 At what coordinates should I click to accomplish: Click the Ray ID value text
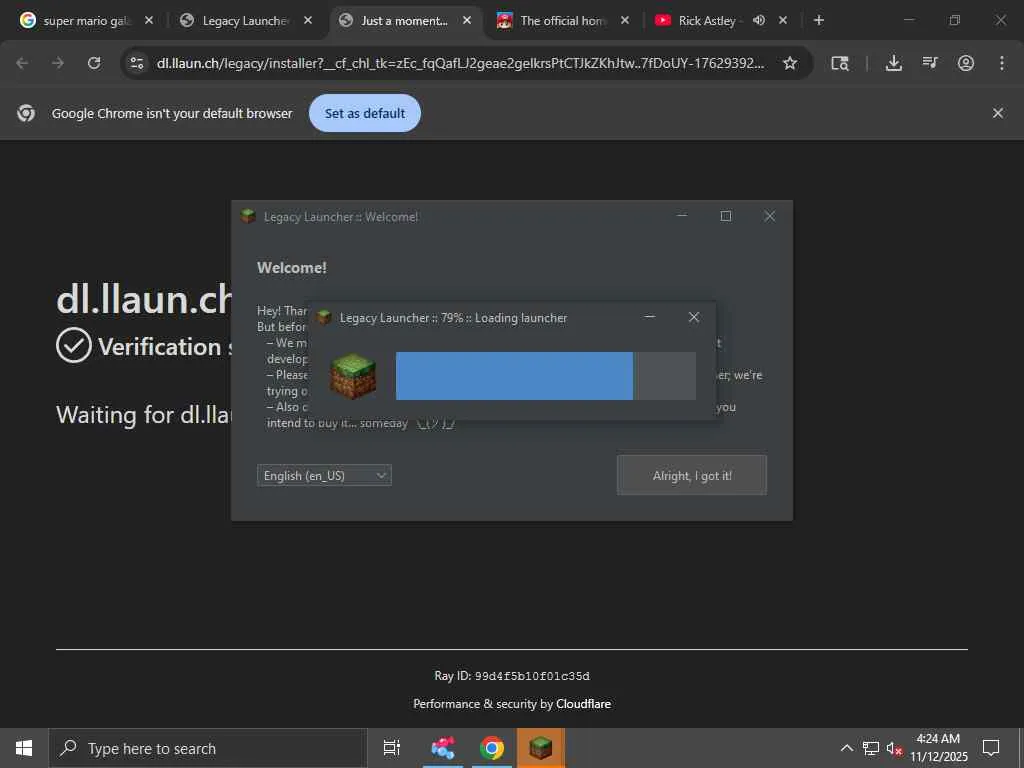[x=532, y=676]
